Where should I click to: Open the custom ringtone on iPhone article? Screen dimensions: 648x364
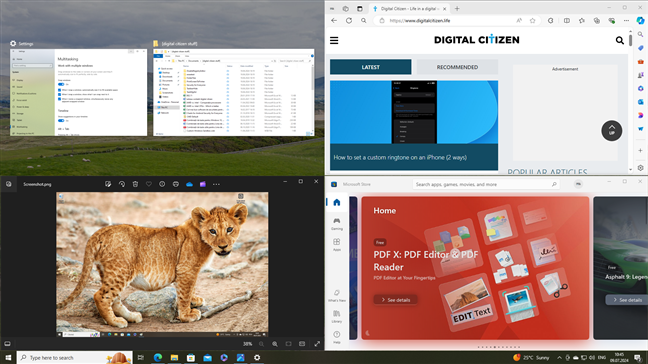coord(400,157)
